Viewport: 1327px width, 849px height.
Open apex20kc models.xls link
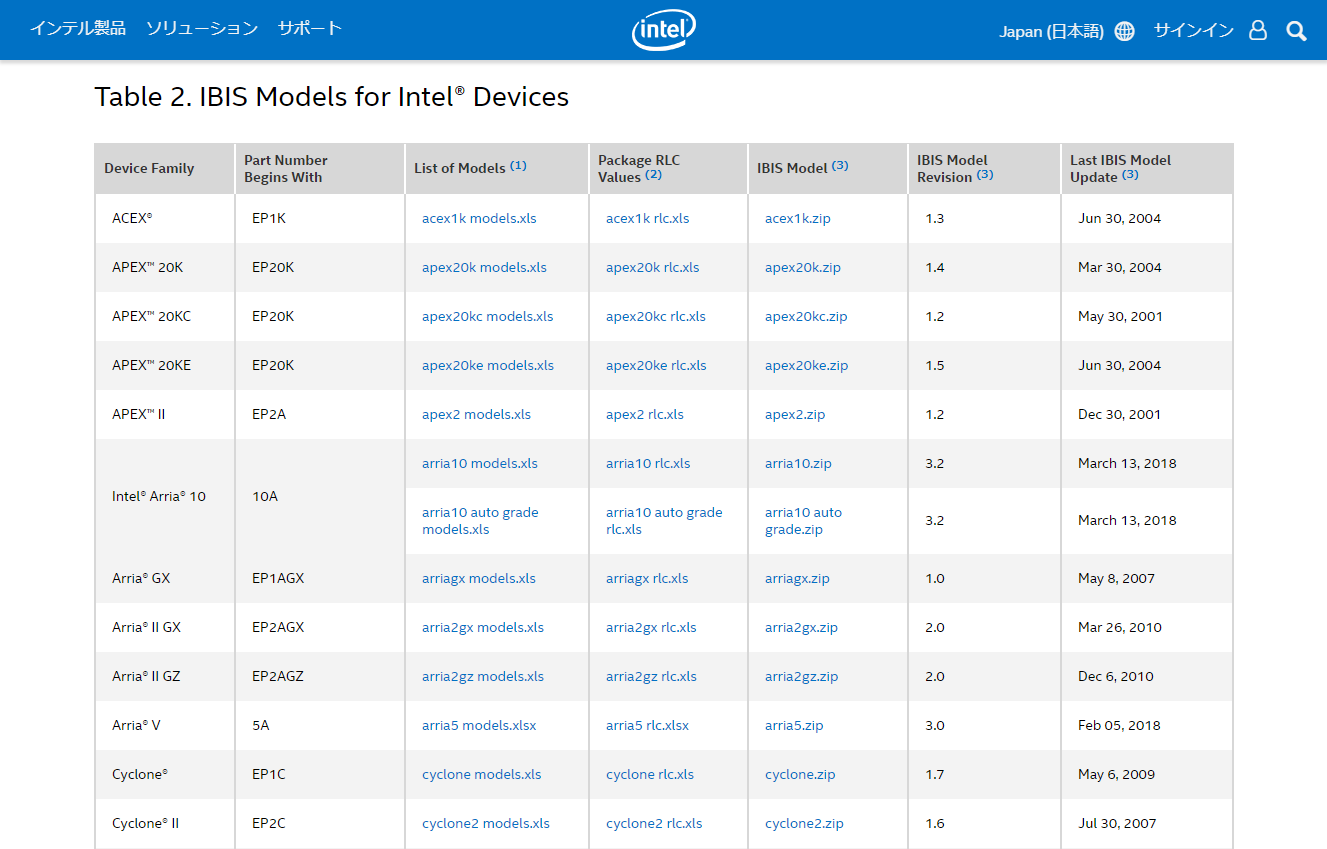point(487,316)
